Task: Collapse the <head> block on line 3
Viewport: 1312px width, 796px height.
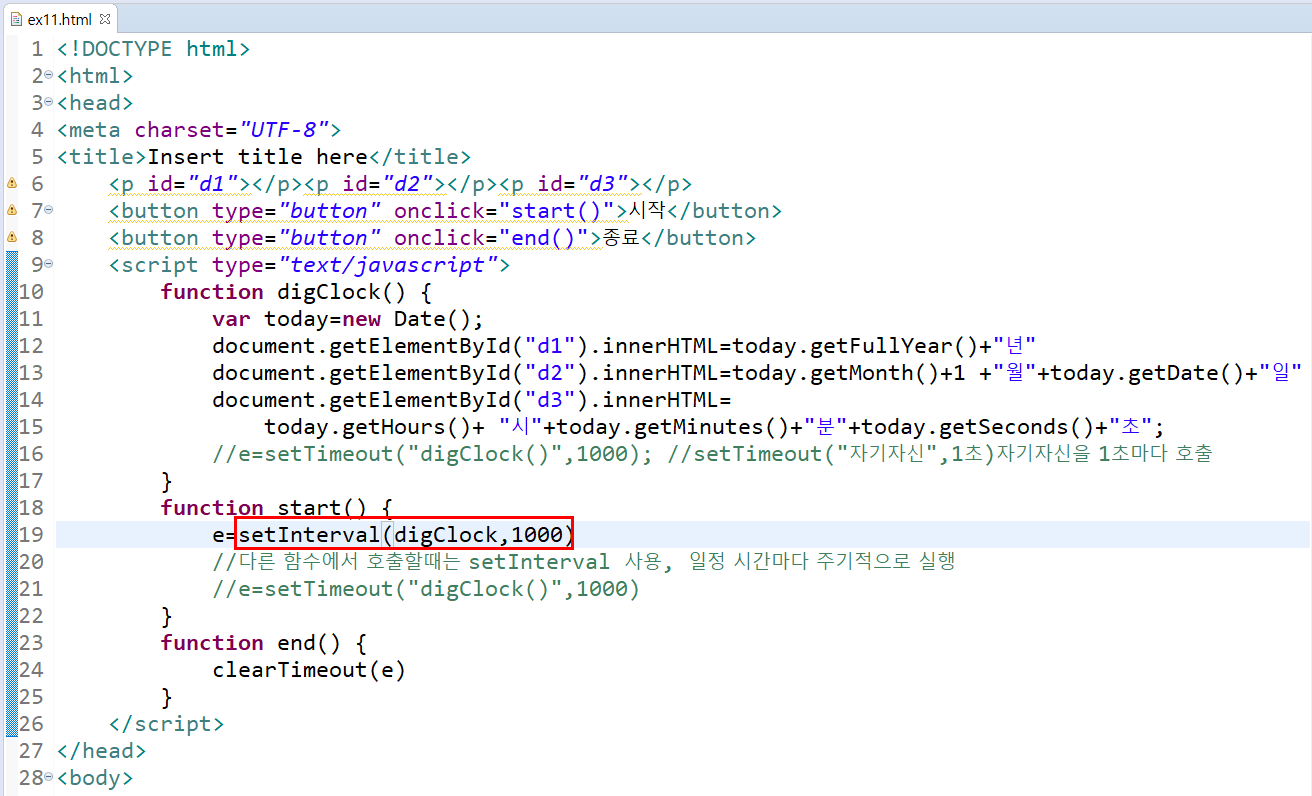Action: (49, 103)
